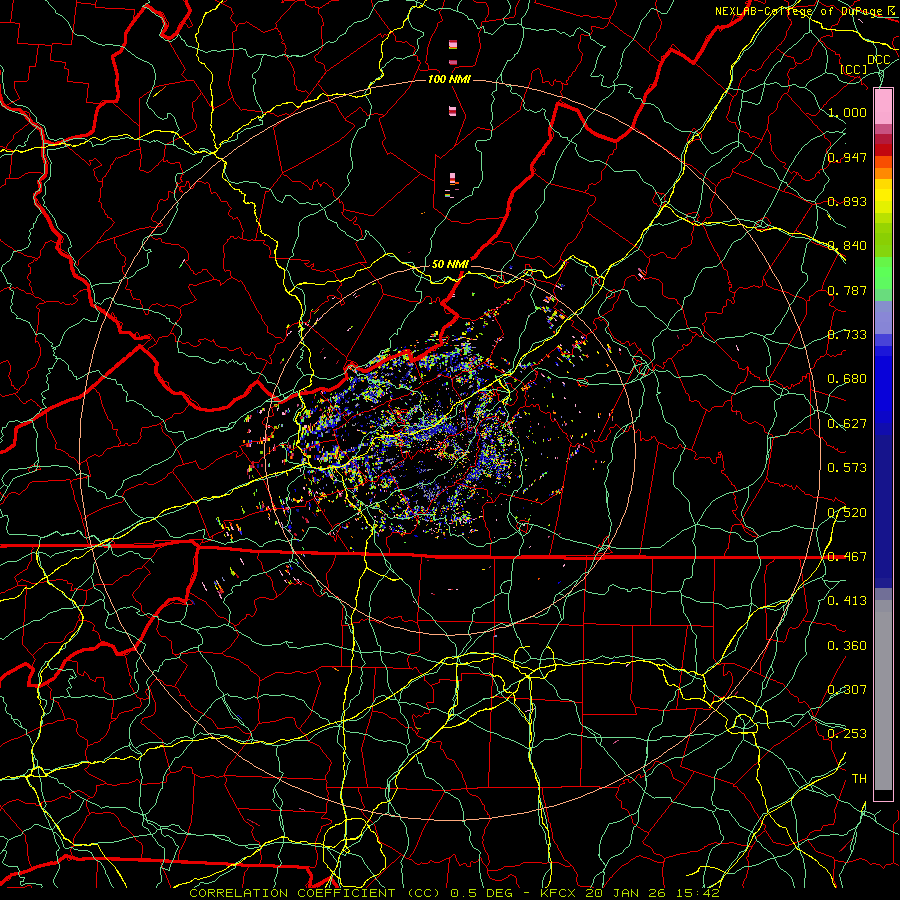Click the 20 JAN 26 date text
This screenshot has width=900, height=900.
[x=625, y=893]
